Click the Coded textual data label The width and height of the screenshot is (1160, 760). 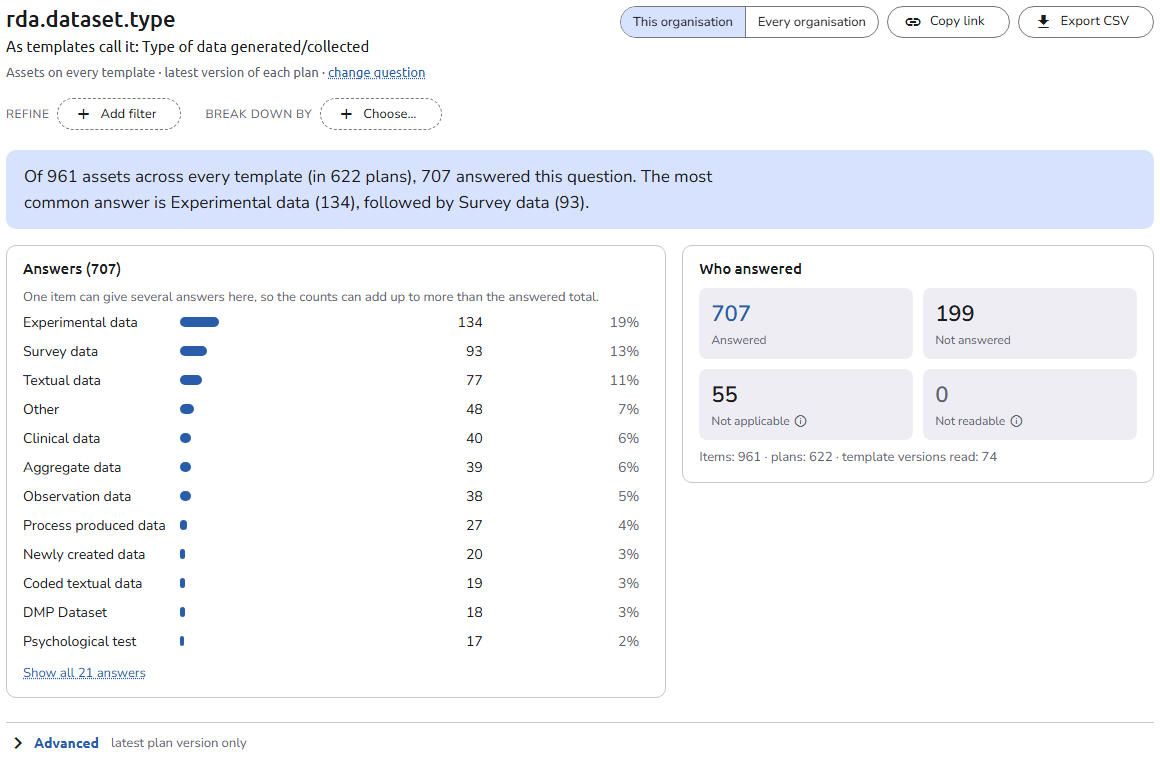pyautogui.click(x=83, y=583)
